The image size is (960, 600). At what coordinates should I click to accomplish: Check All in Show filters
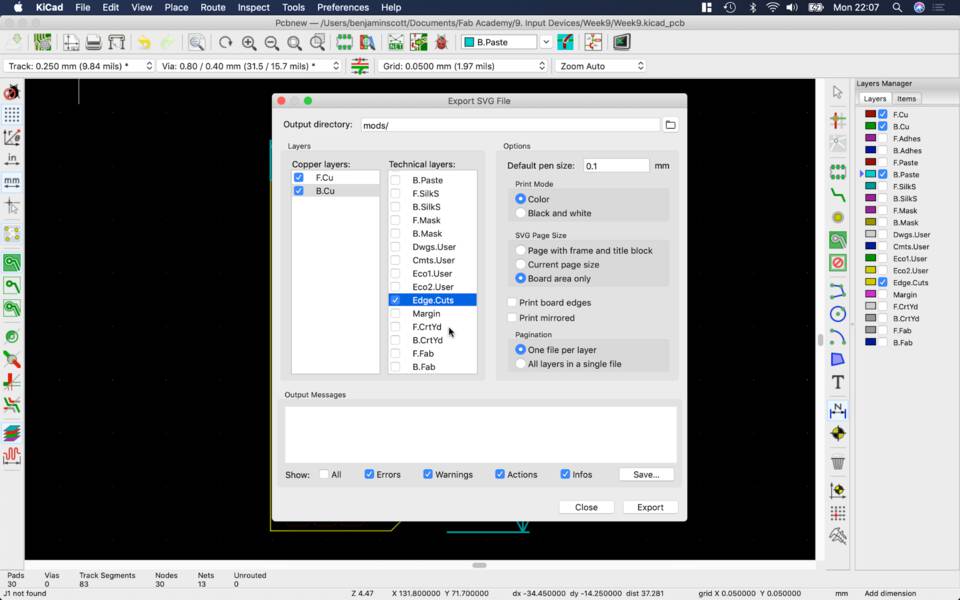(x=324, y=474)
